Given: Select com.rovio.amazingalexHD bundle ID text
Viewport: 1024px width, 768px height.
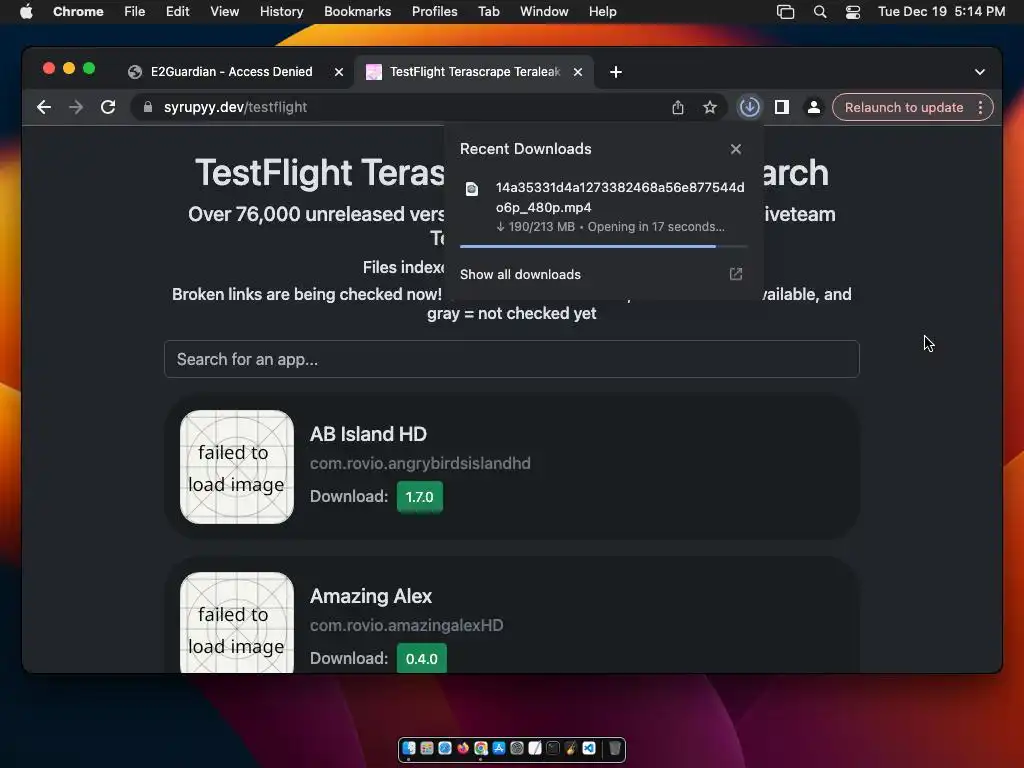Looking at the screenshot, I should [x=406, y=626].
